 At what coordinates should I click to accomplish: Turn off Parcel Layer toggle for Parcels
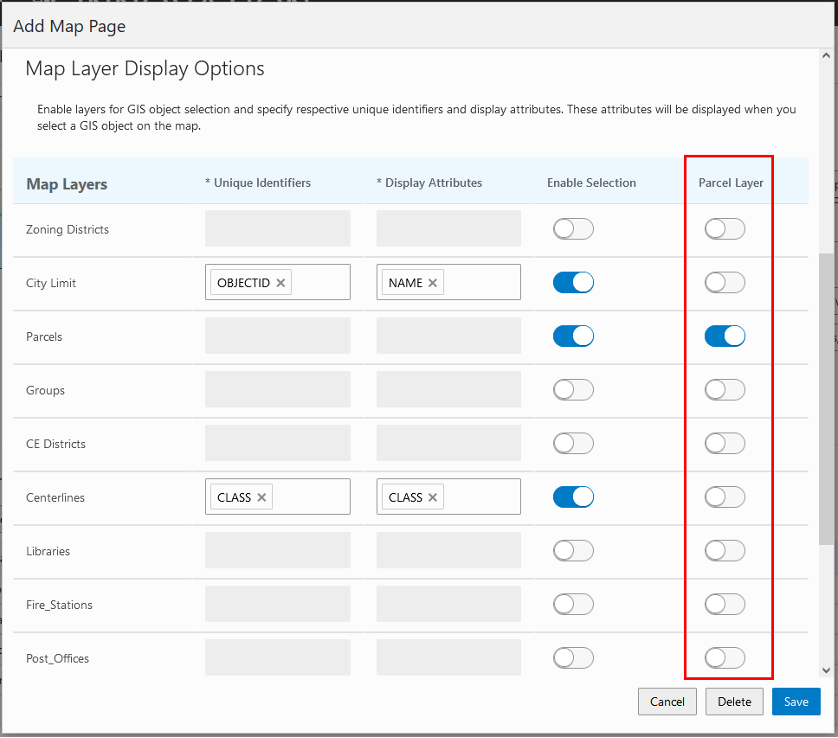point(725,336)
